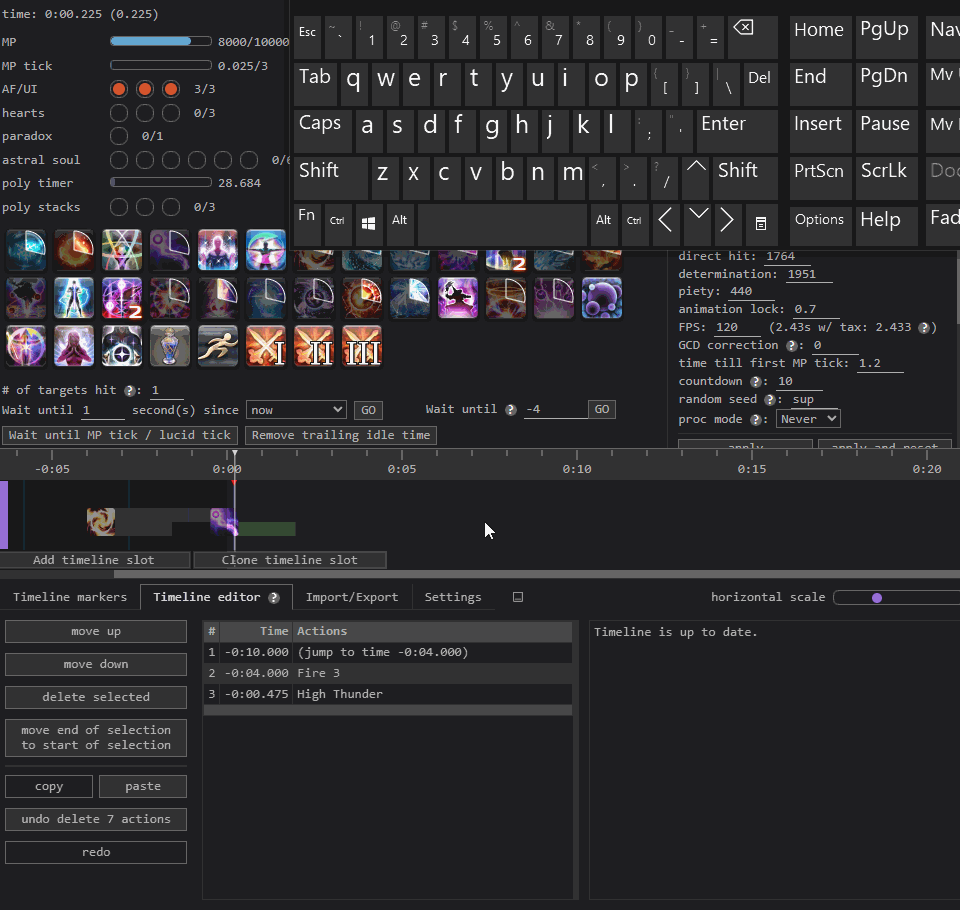
Task: Click the purple bubbles skill icon
Action: click(x=602, y=298)
